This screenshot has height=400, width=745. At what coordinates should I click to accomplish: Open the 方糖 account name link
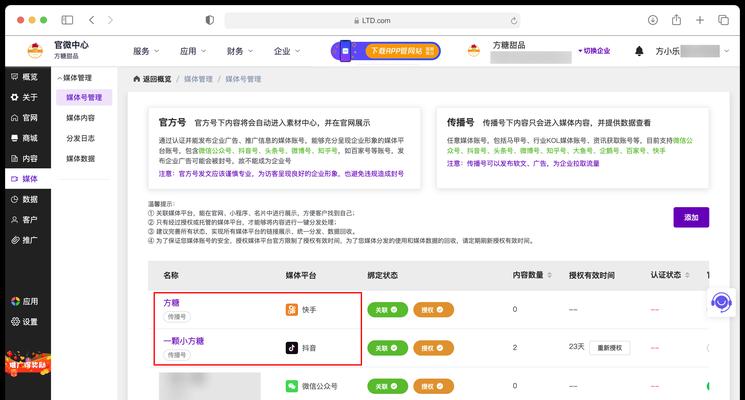click(x=172, y=303)
